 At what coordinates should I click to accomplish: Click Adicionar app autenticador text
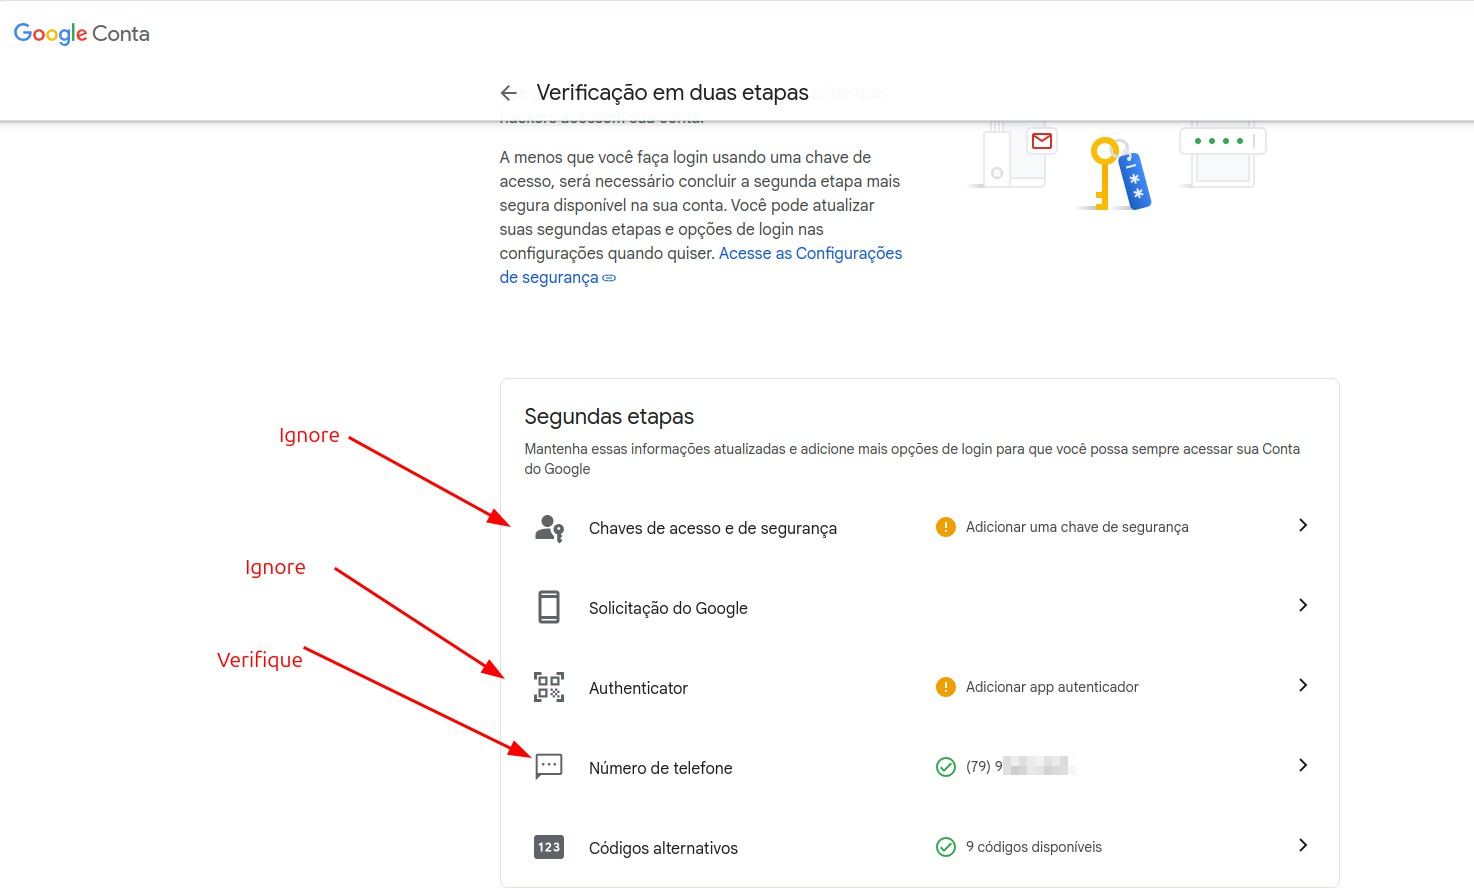1052,687
